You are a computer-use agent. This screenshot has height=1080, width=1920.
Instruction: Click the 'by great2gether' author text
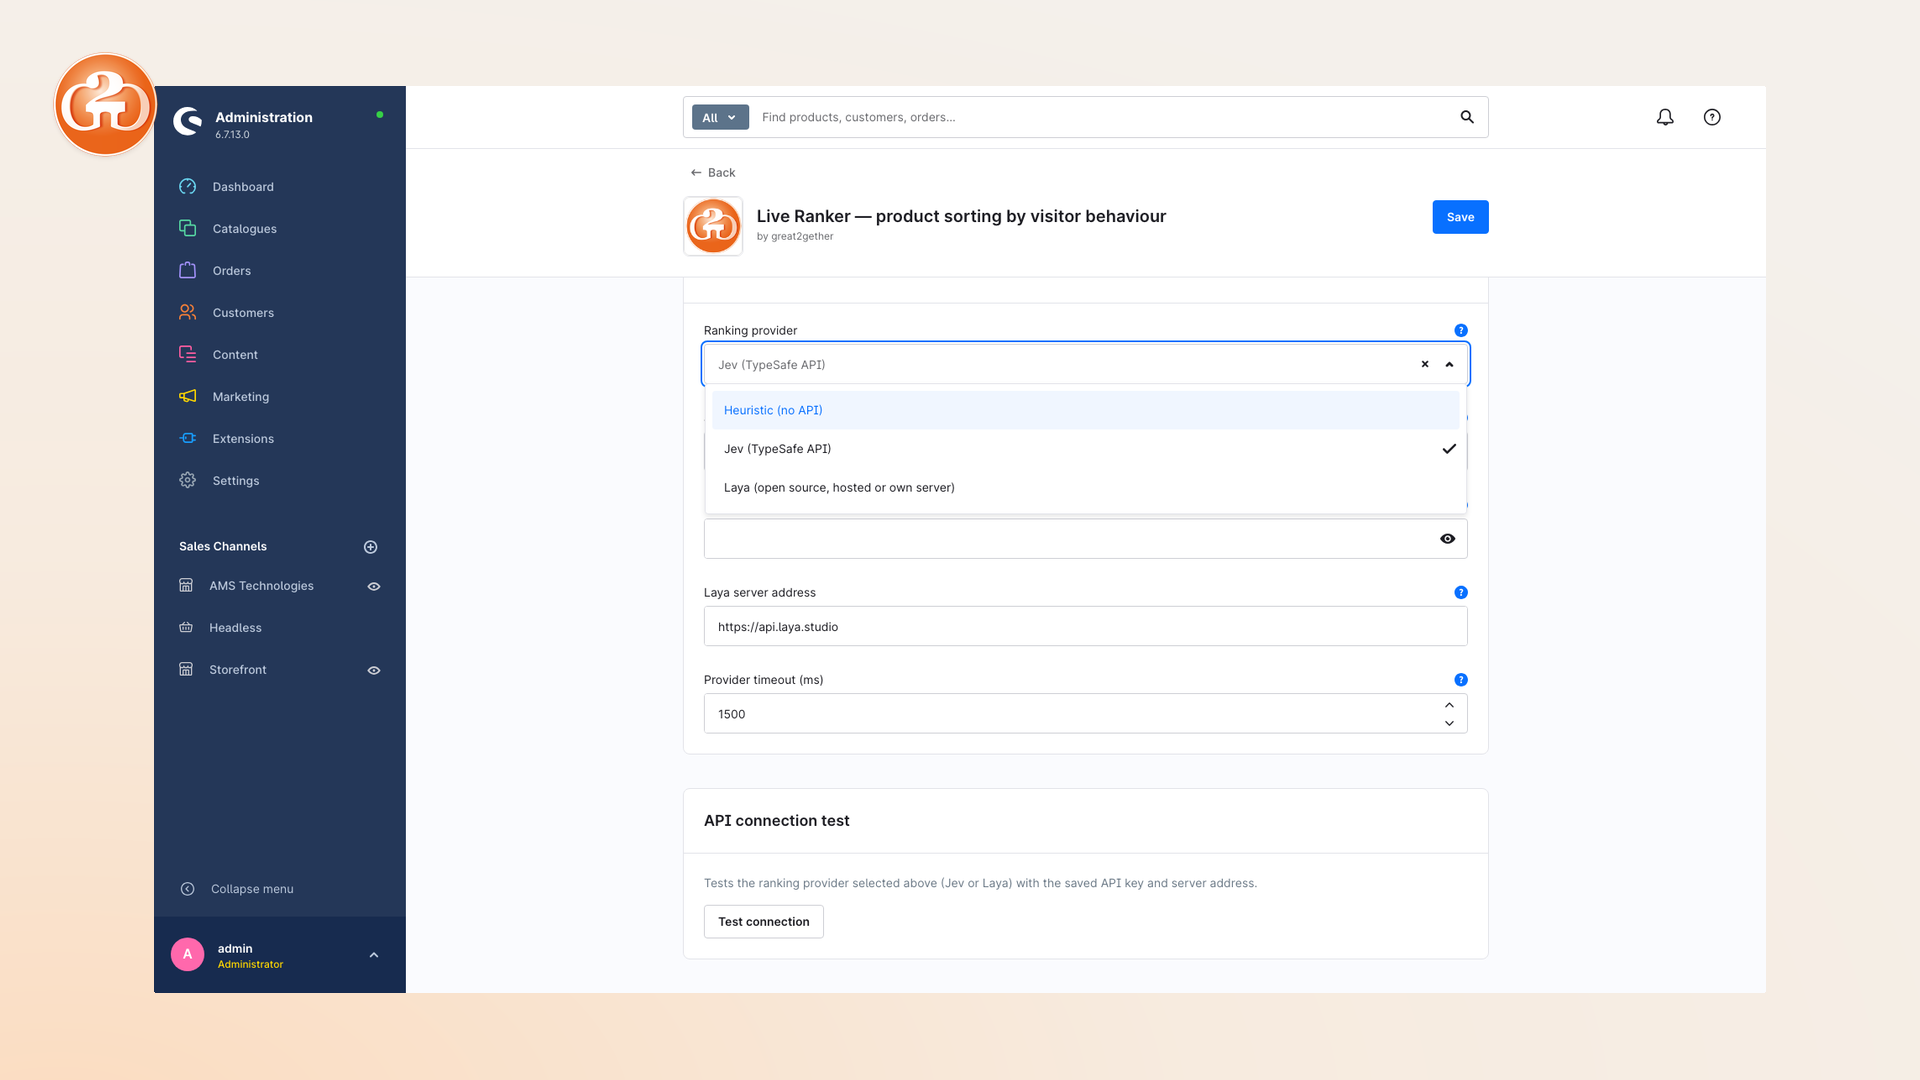[x=795, y=237]
